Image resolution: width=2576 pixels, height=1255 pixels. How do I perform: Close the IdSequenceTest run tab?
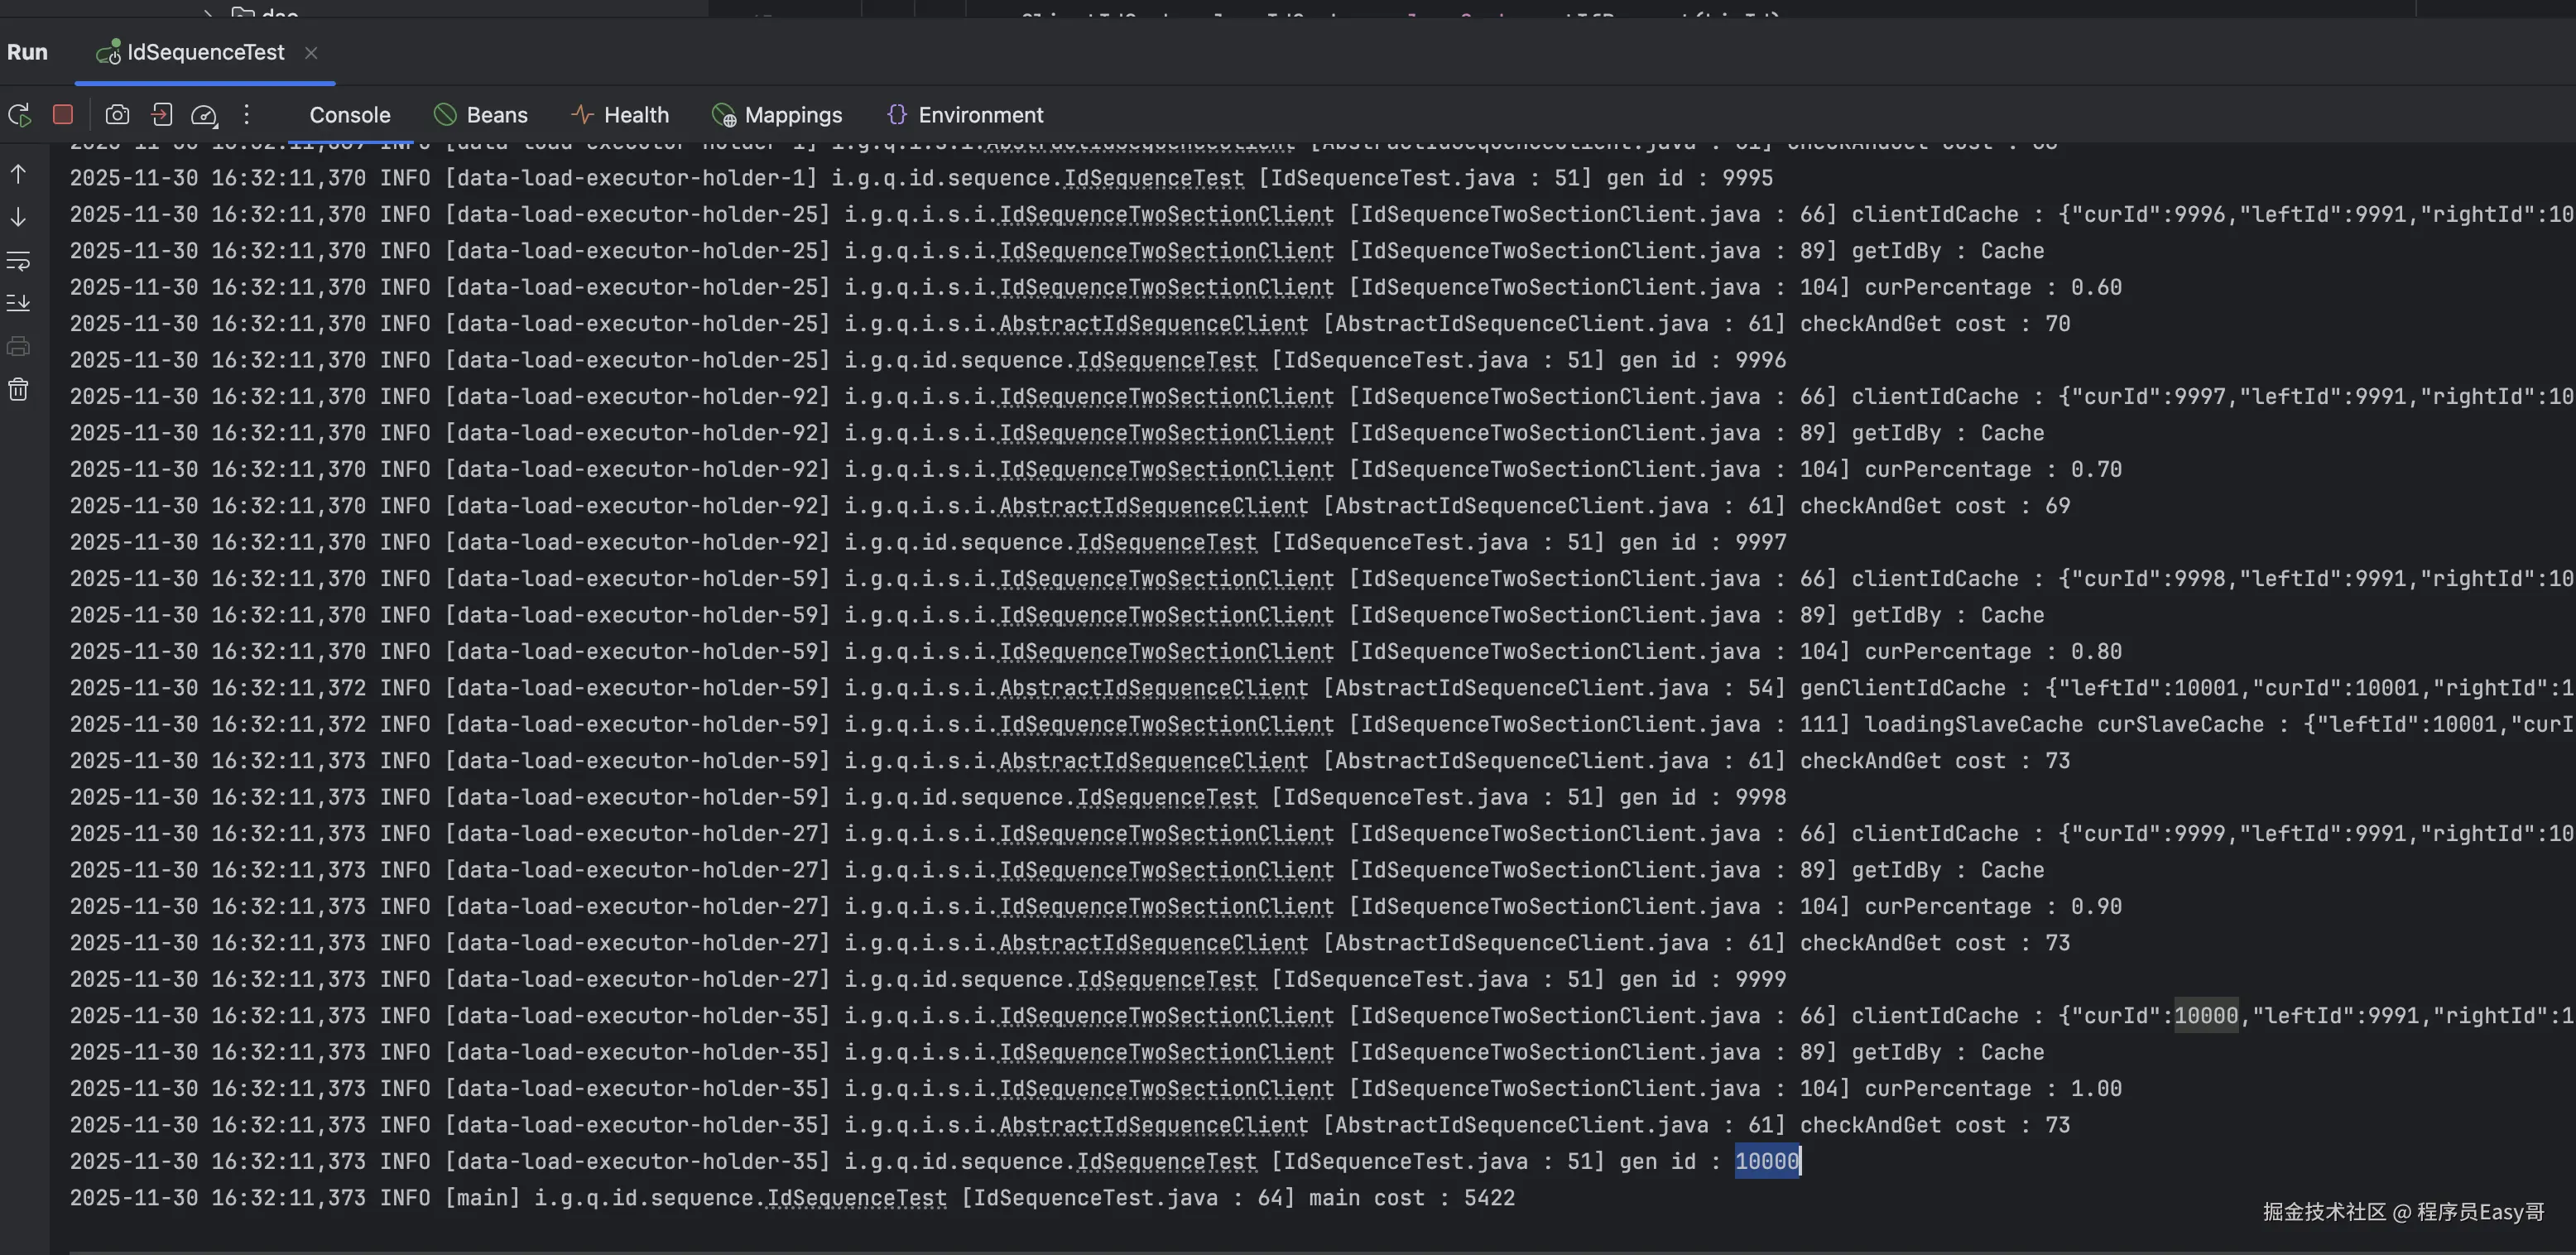[311, 53]
